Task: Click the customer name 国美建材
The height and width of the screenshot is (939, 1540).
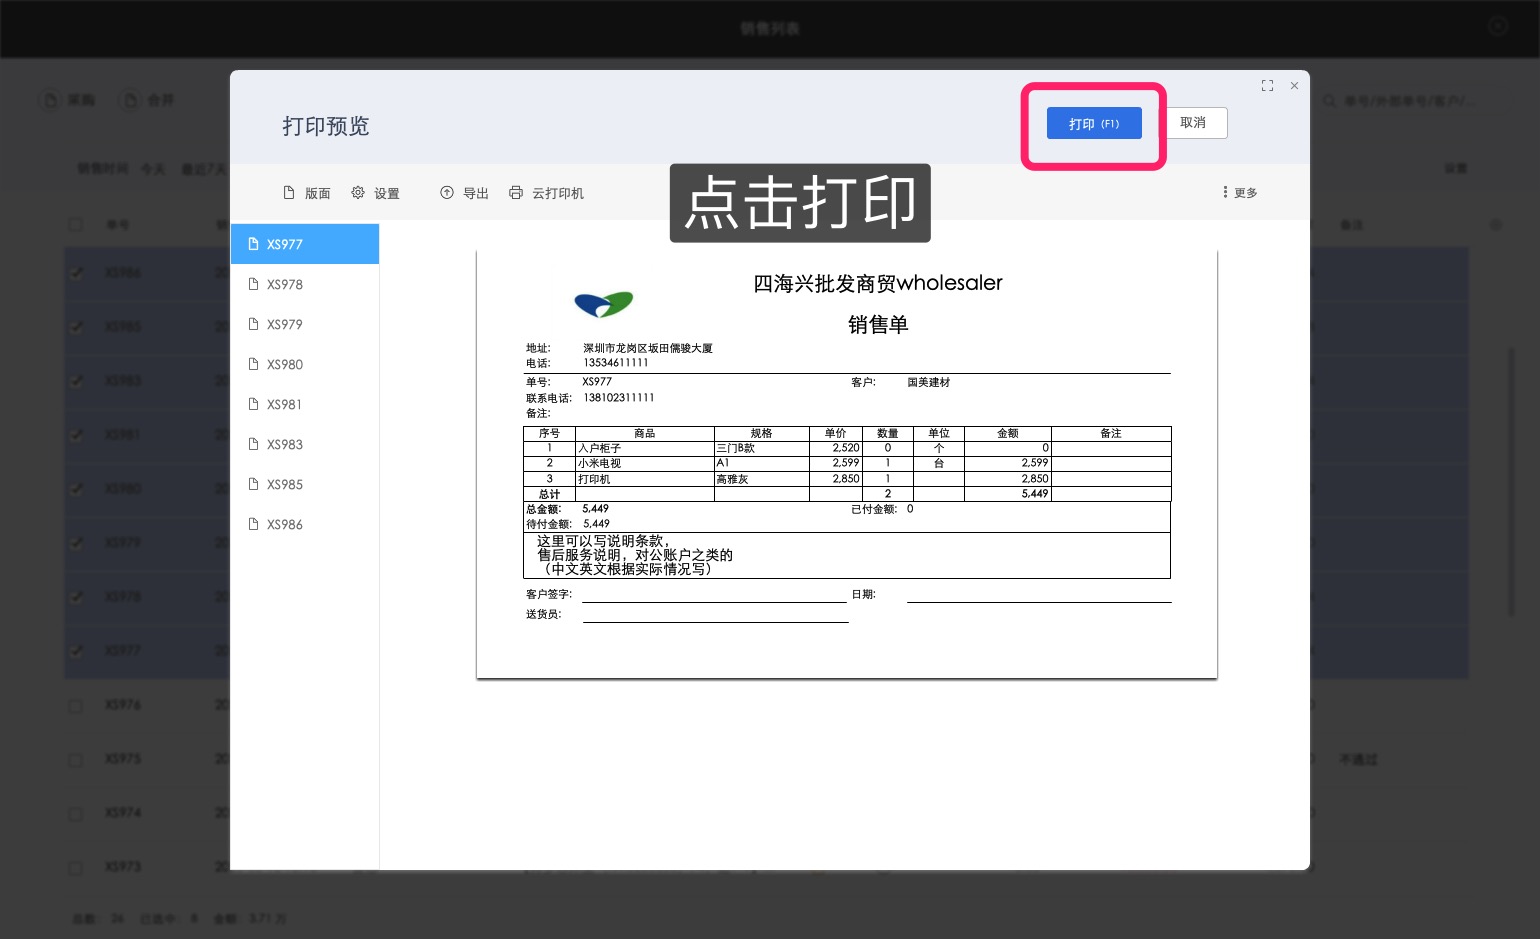Action: coord(929,382)
